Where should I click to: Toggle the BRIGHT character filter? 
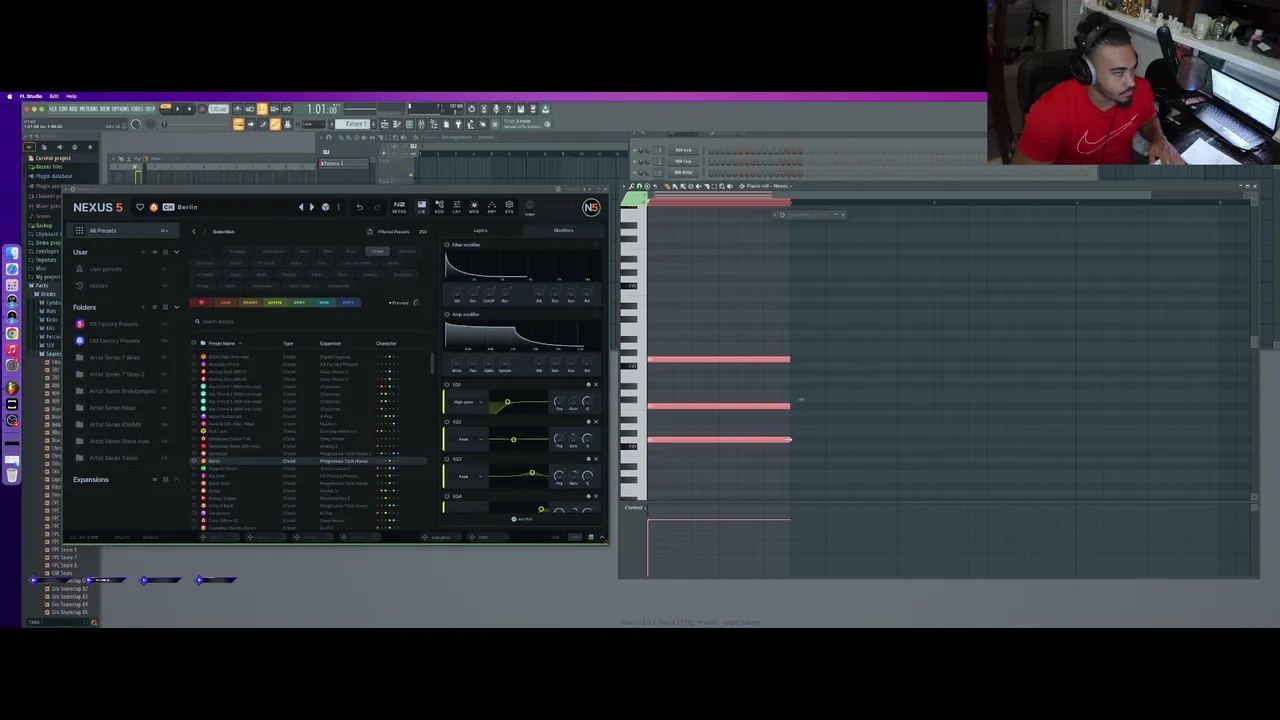[250, 302]
